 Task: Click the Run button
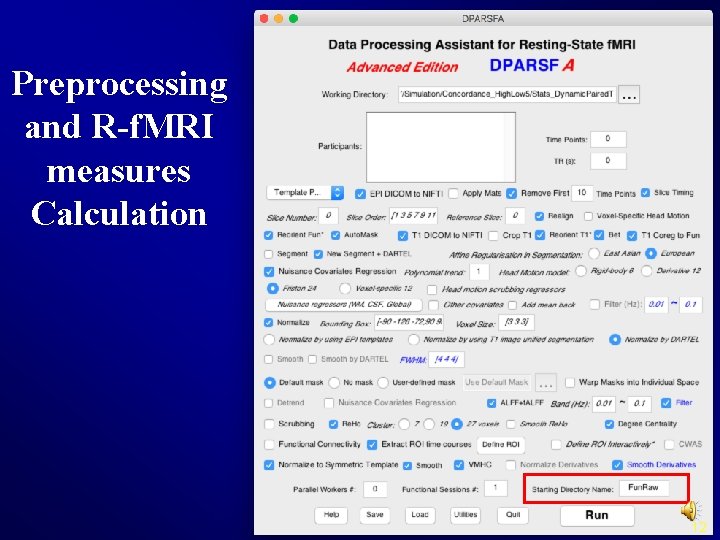597,516
